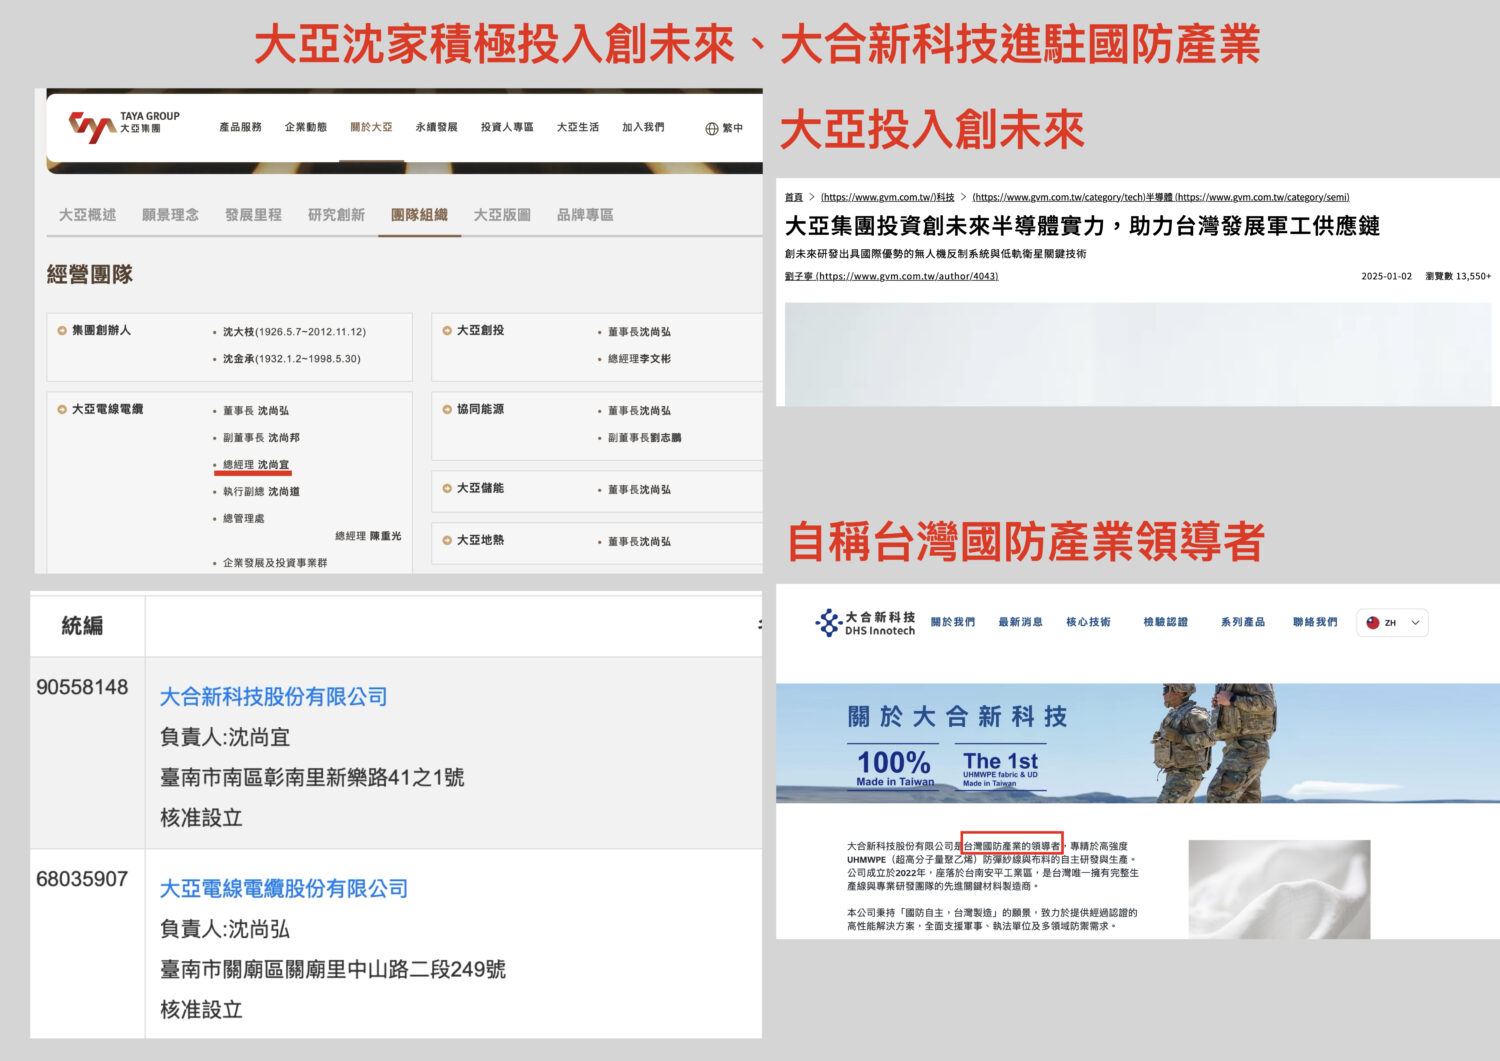Click the article headline 大亞集團投資創未來半導體實力
The image size is (1500, 1061).
tap(1082, 226)
